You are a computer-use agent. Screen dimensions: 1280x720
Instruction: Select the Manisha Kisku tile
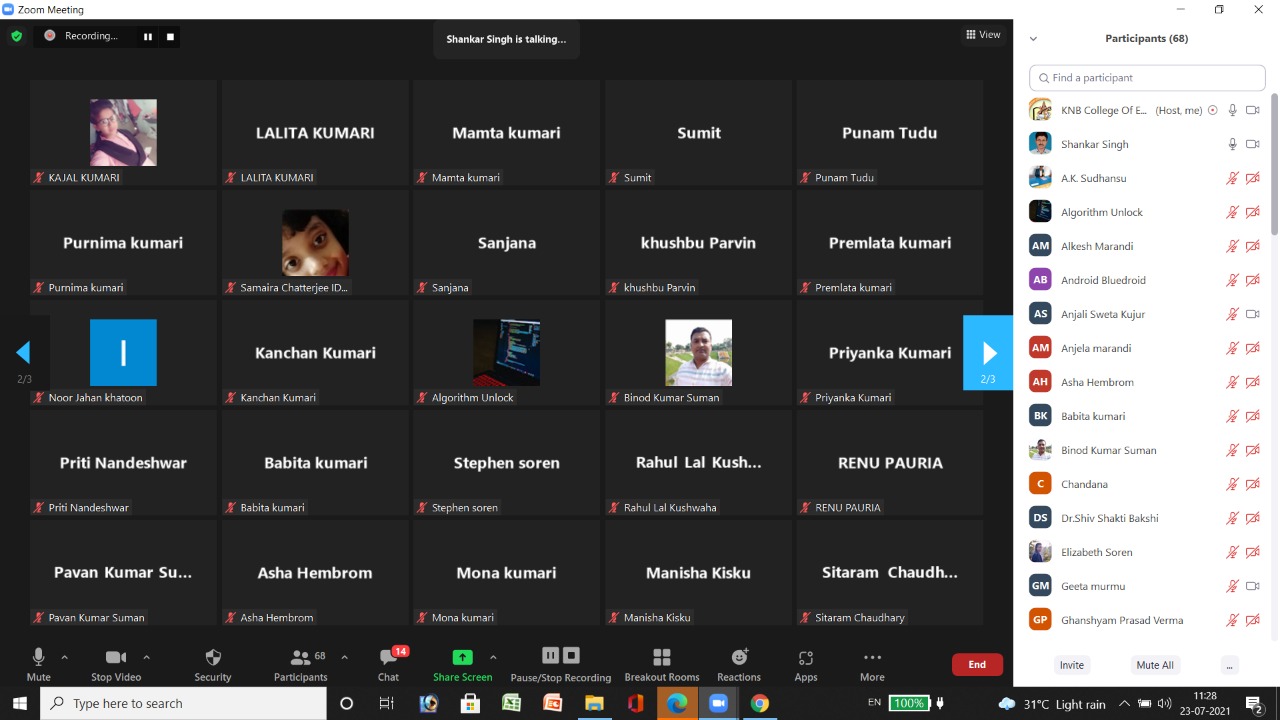coord(698,573)
